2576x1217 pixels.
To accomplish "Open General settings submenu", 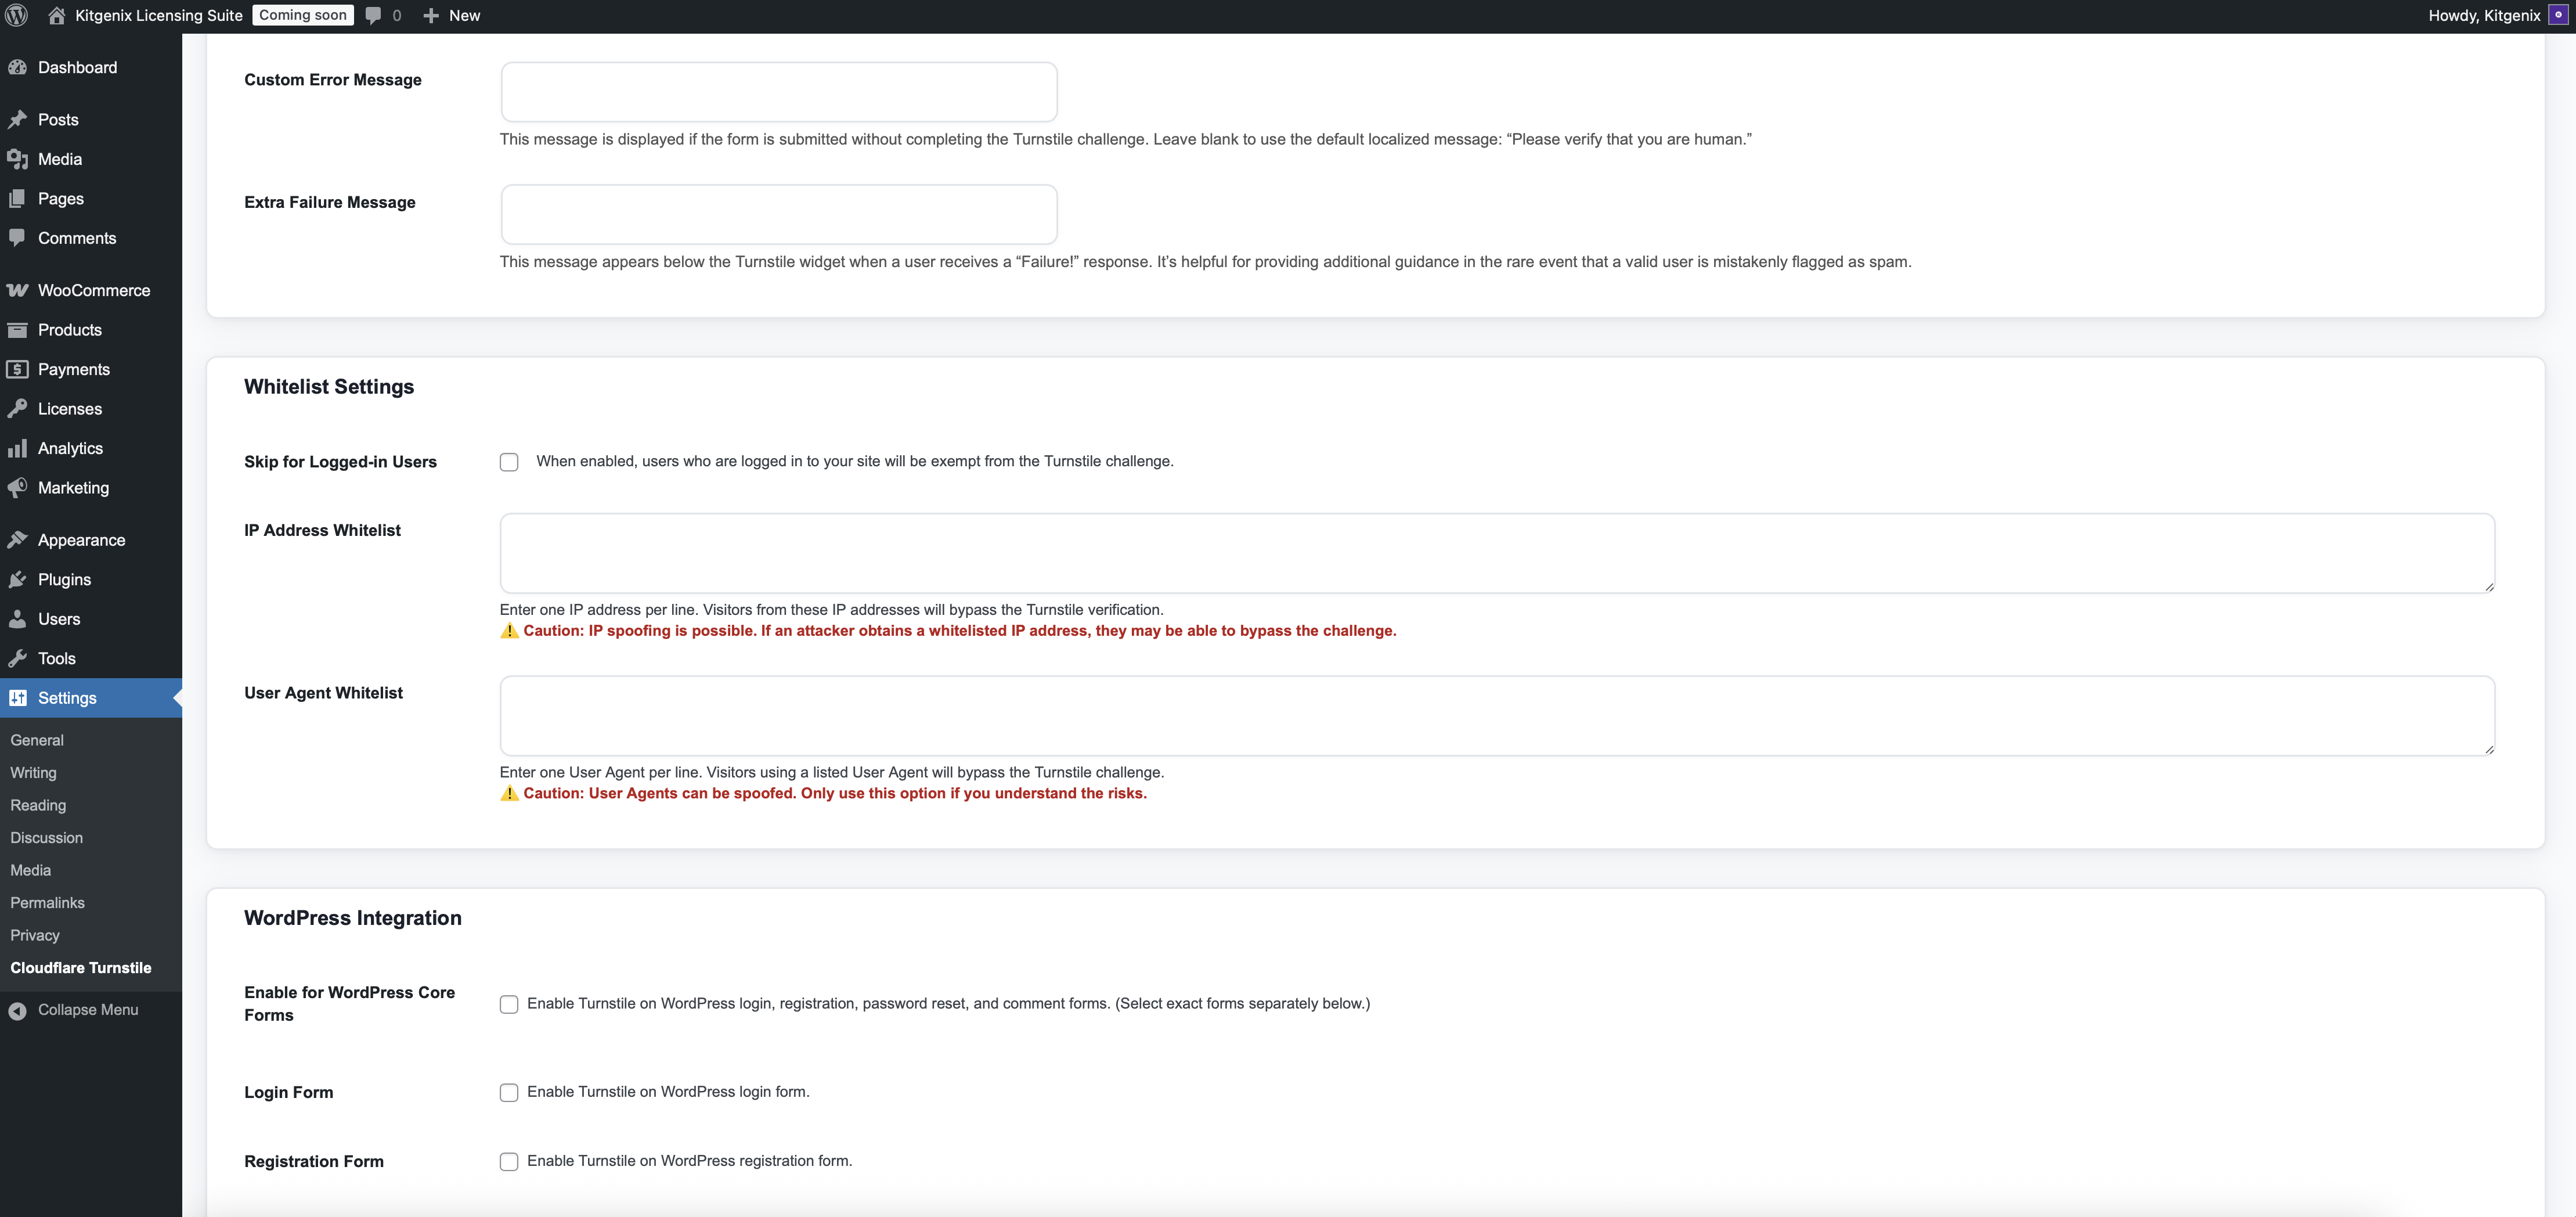I will tap(37, 740).
